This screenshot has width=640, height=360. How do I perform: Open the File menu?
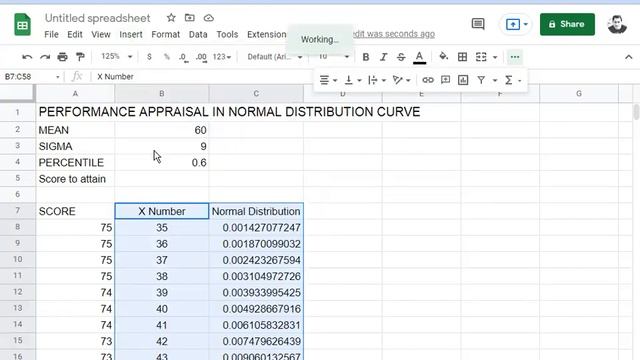[x=51, y=34]
